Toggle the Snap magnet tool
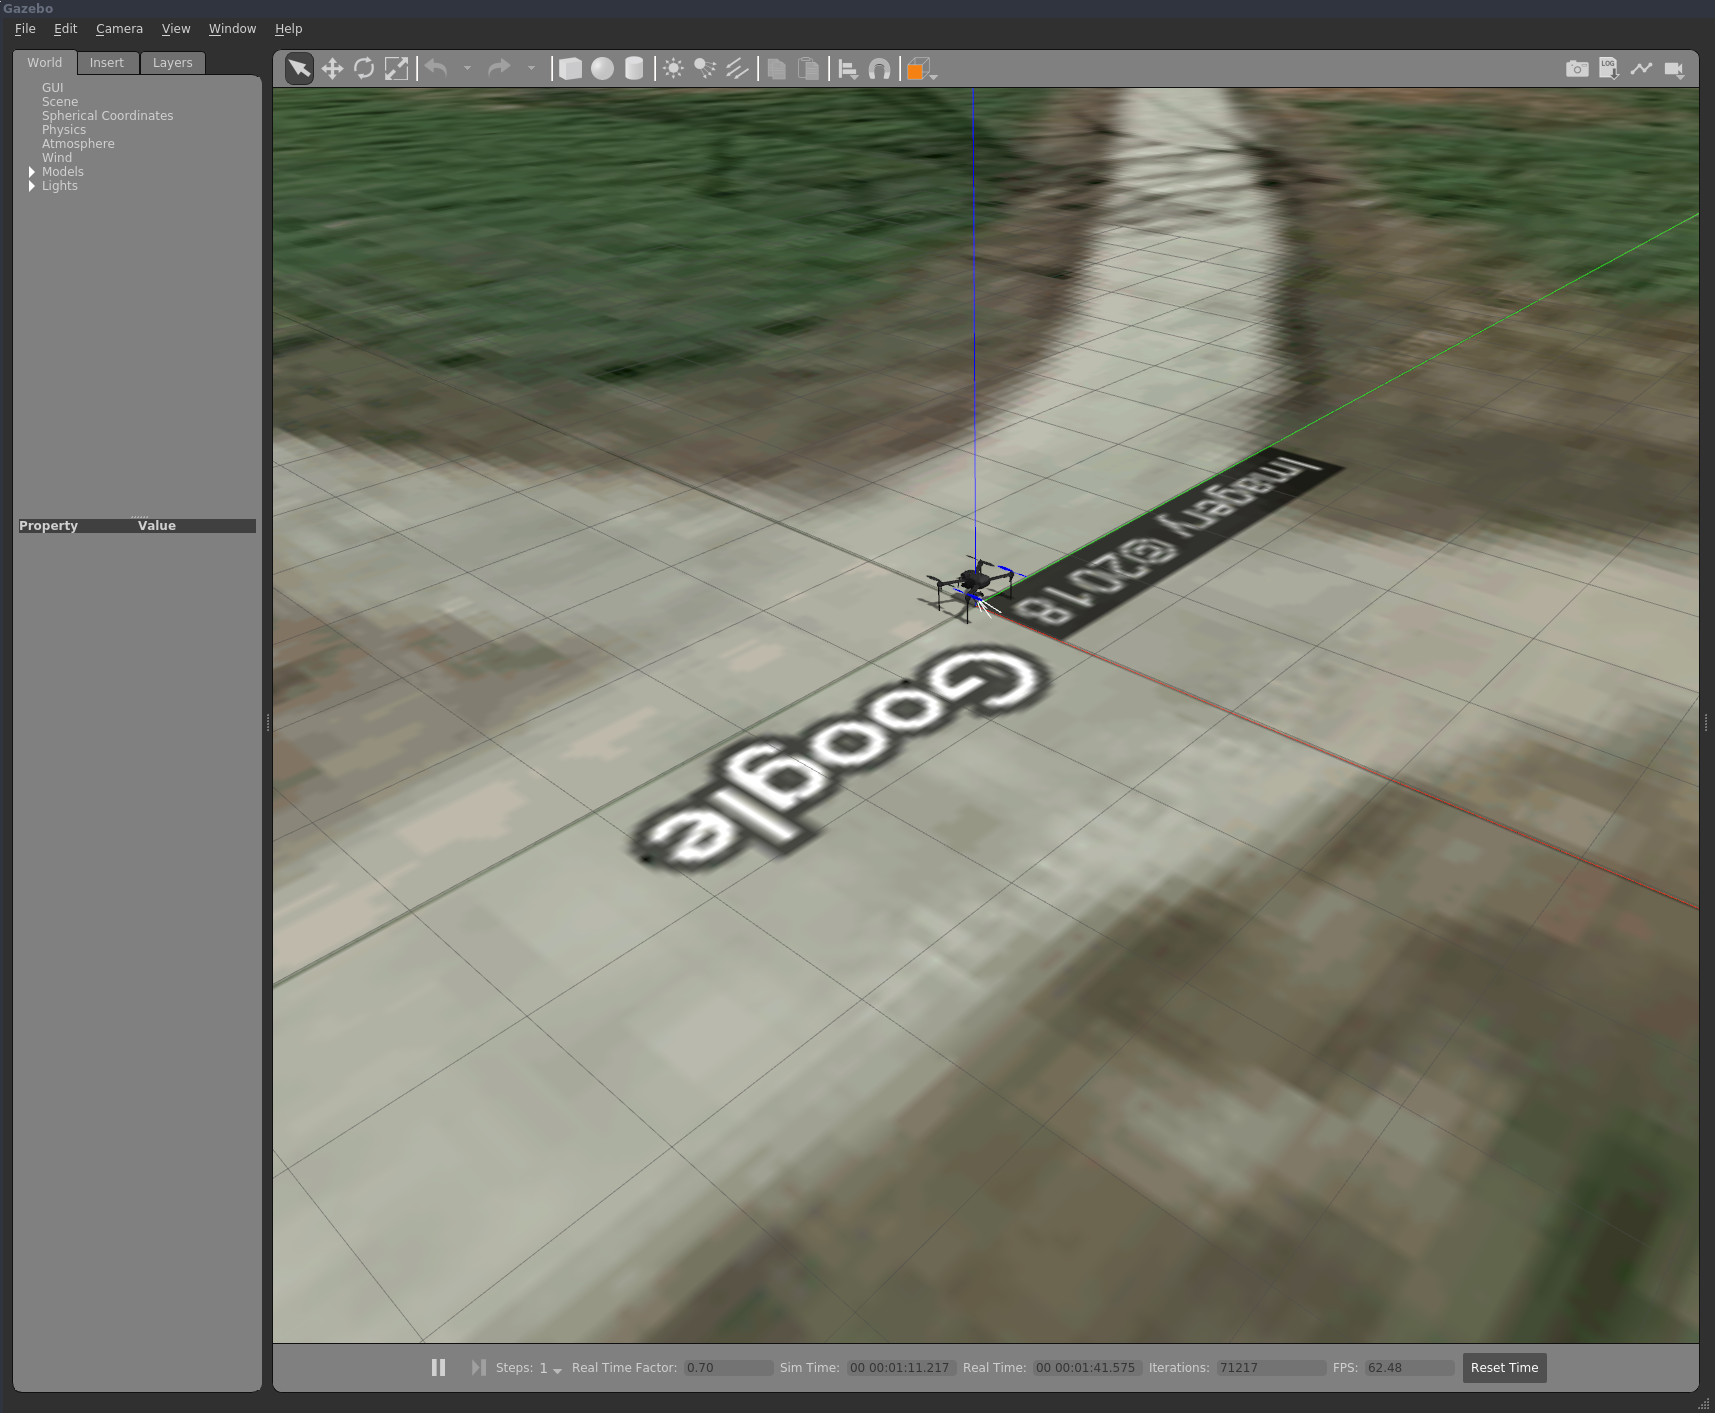The image size is (1715, 1413). click(x=880, y=69)
